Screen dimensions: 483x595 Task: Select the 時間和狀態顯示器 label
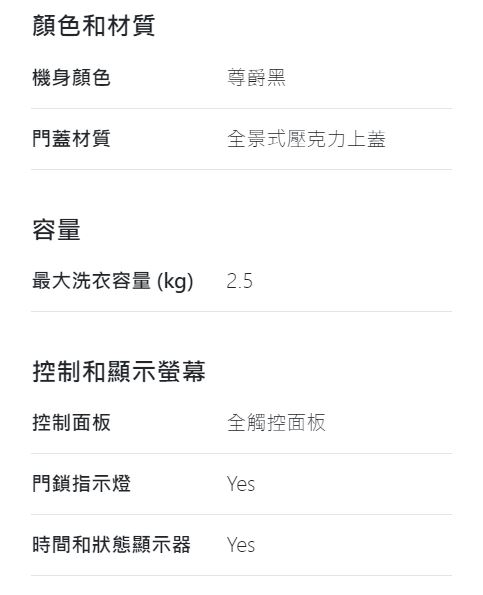[111, 545]
